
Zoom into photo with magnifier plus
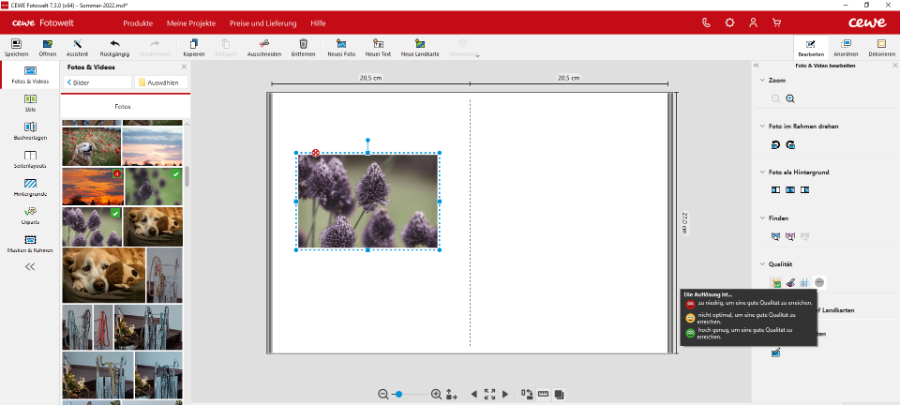(790, 99)
